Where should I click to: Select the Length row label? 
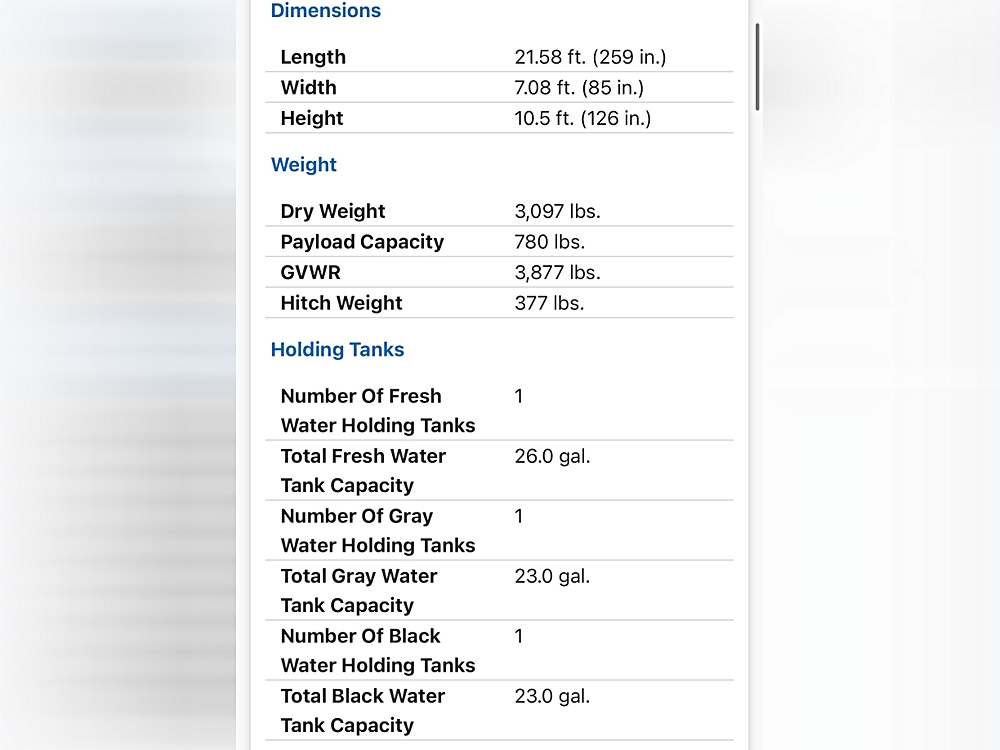click(313, 58)
